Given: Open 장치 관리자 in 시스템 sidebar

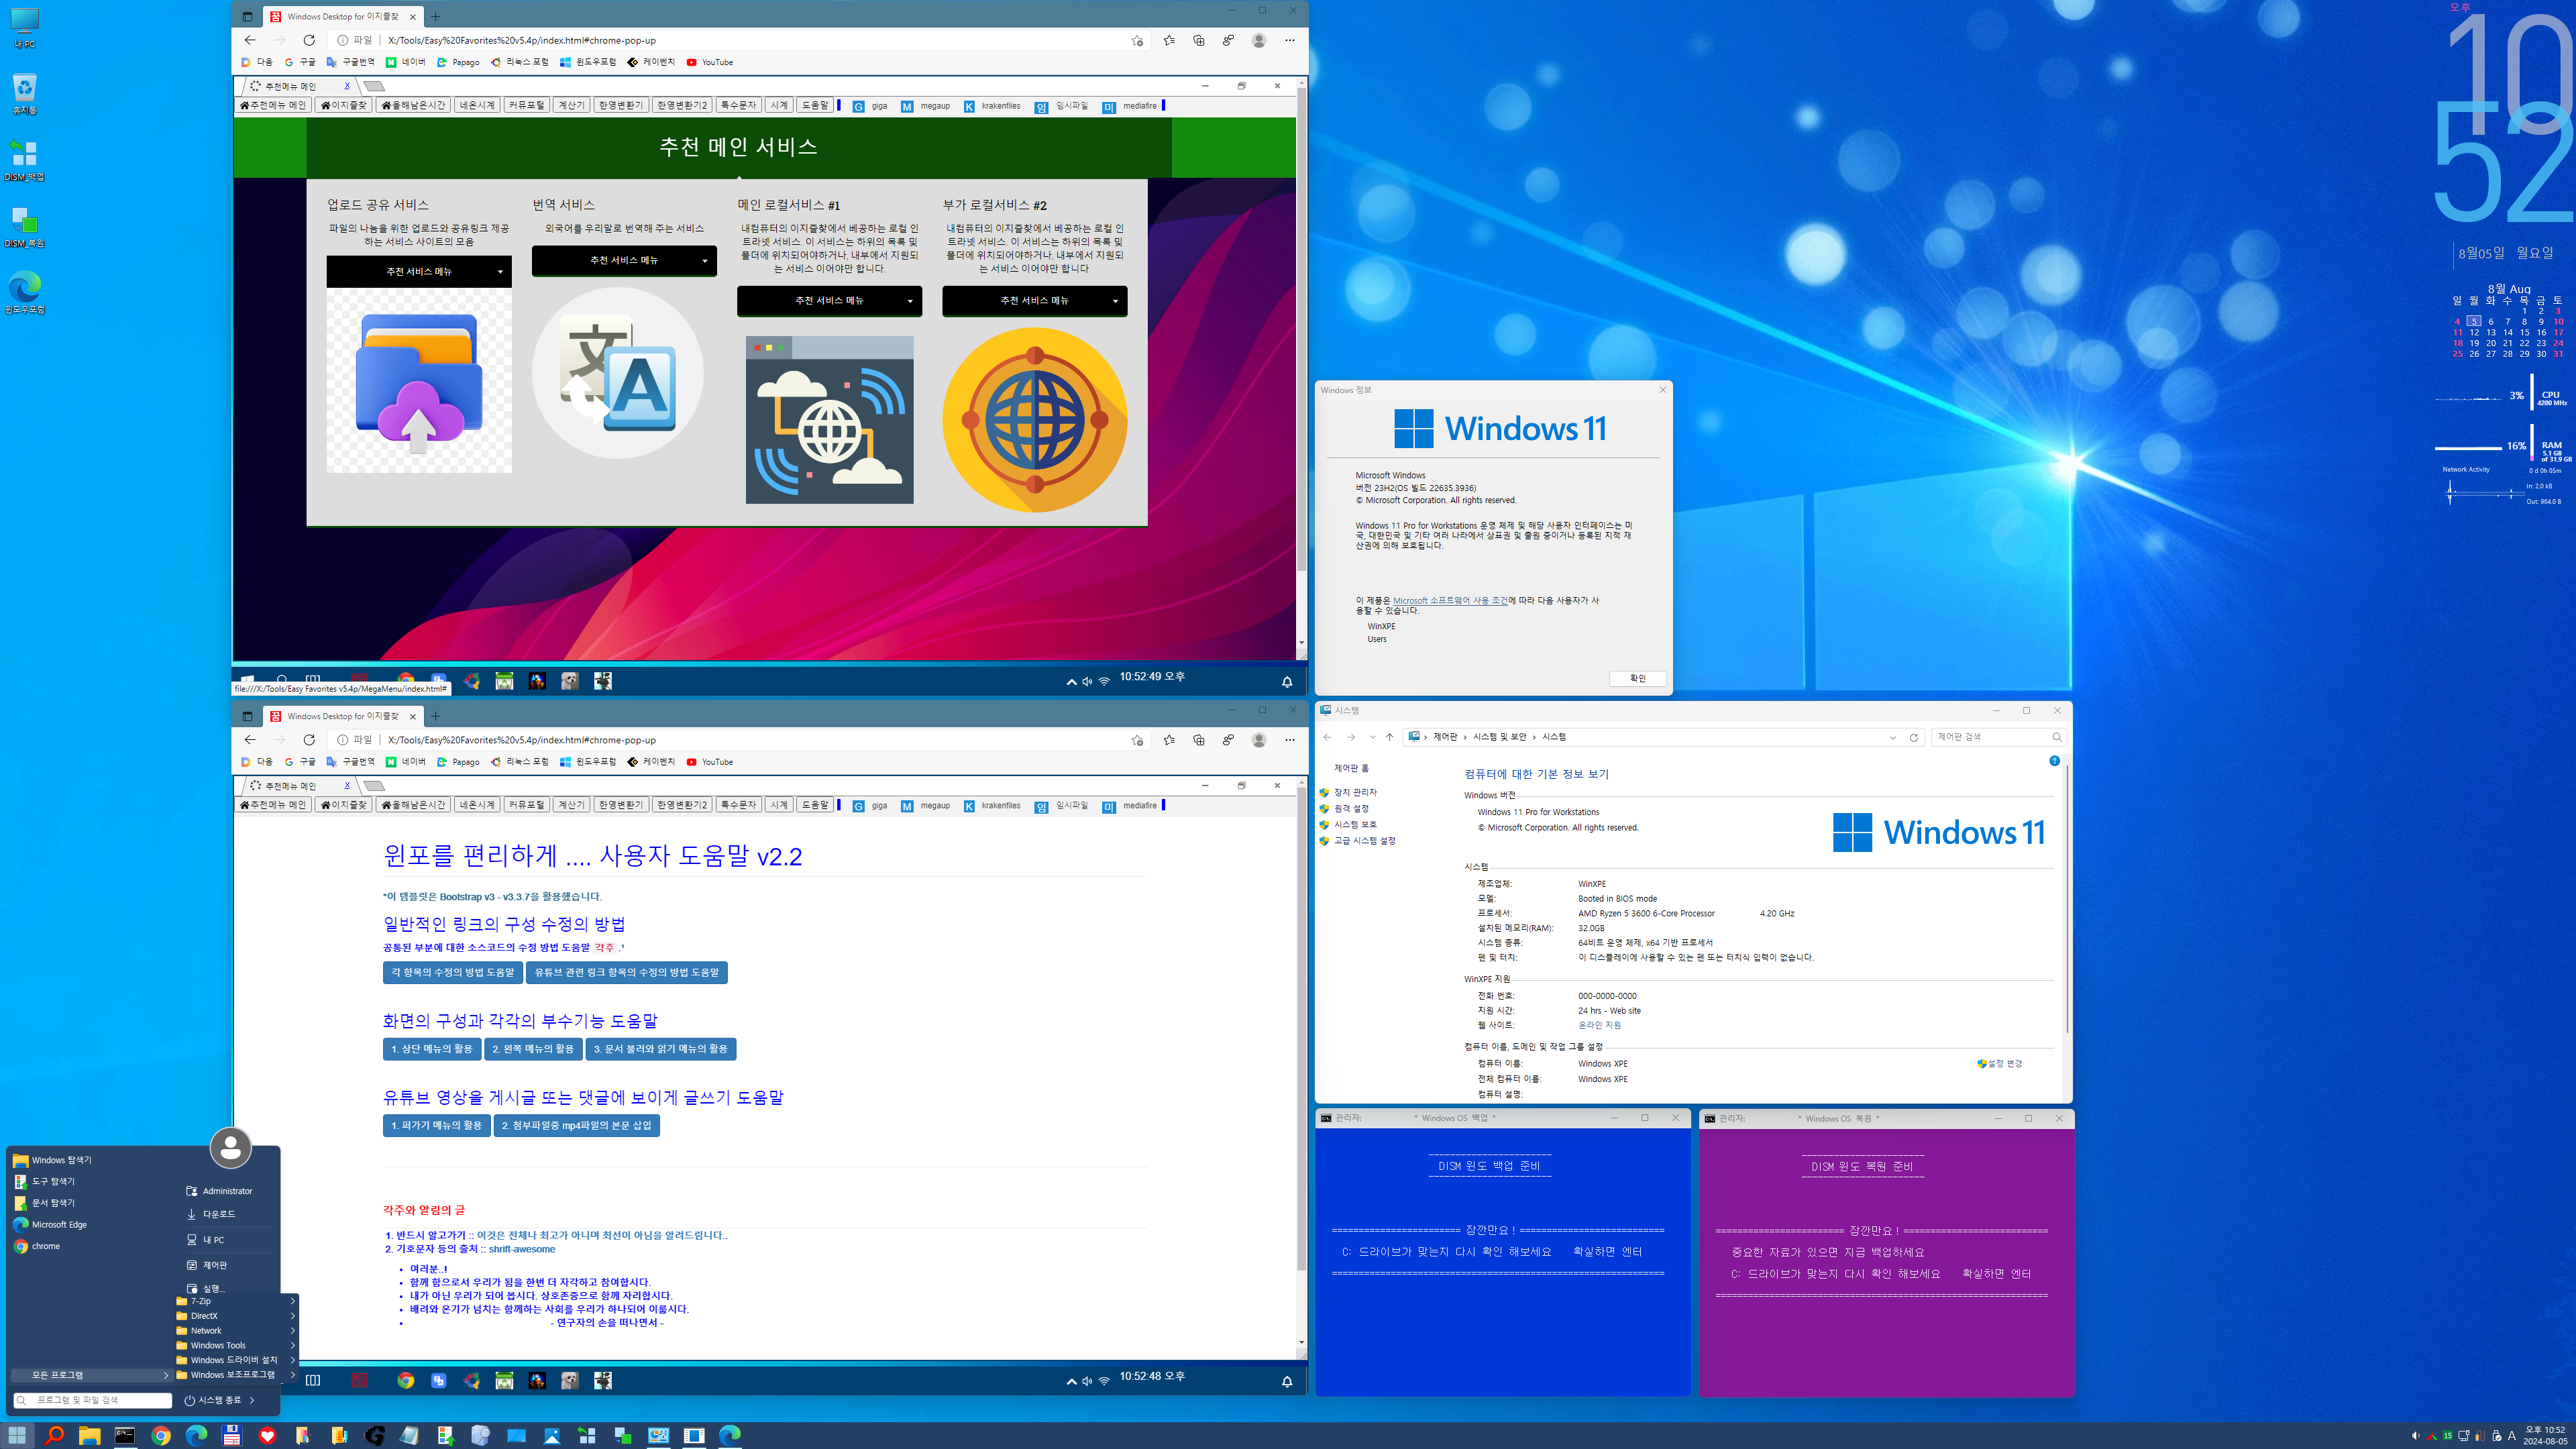Looking at the screenshot, I should (x=1355, y=792).
